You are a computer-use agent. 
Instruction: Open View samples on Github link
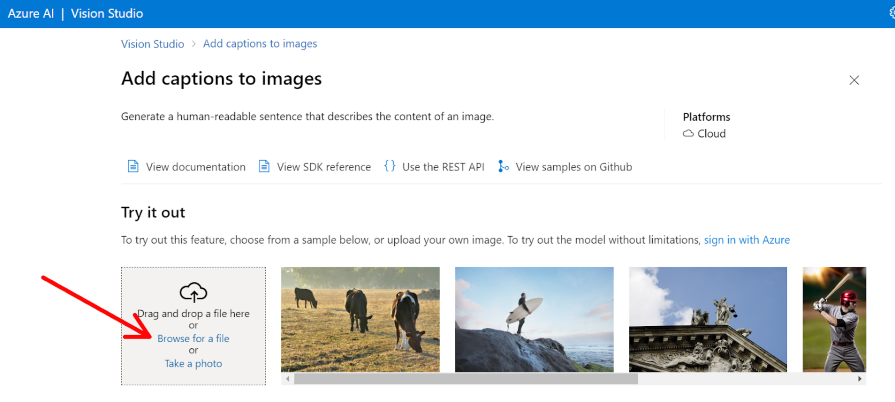point(573,167)
